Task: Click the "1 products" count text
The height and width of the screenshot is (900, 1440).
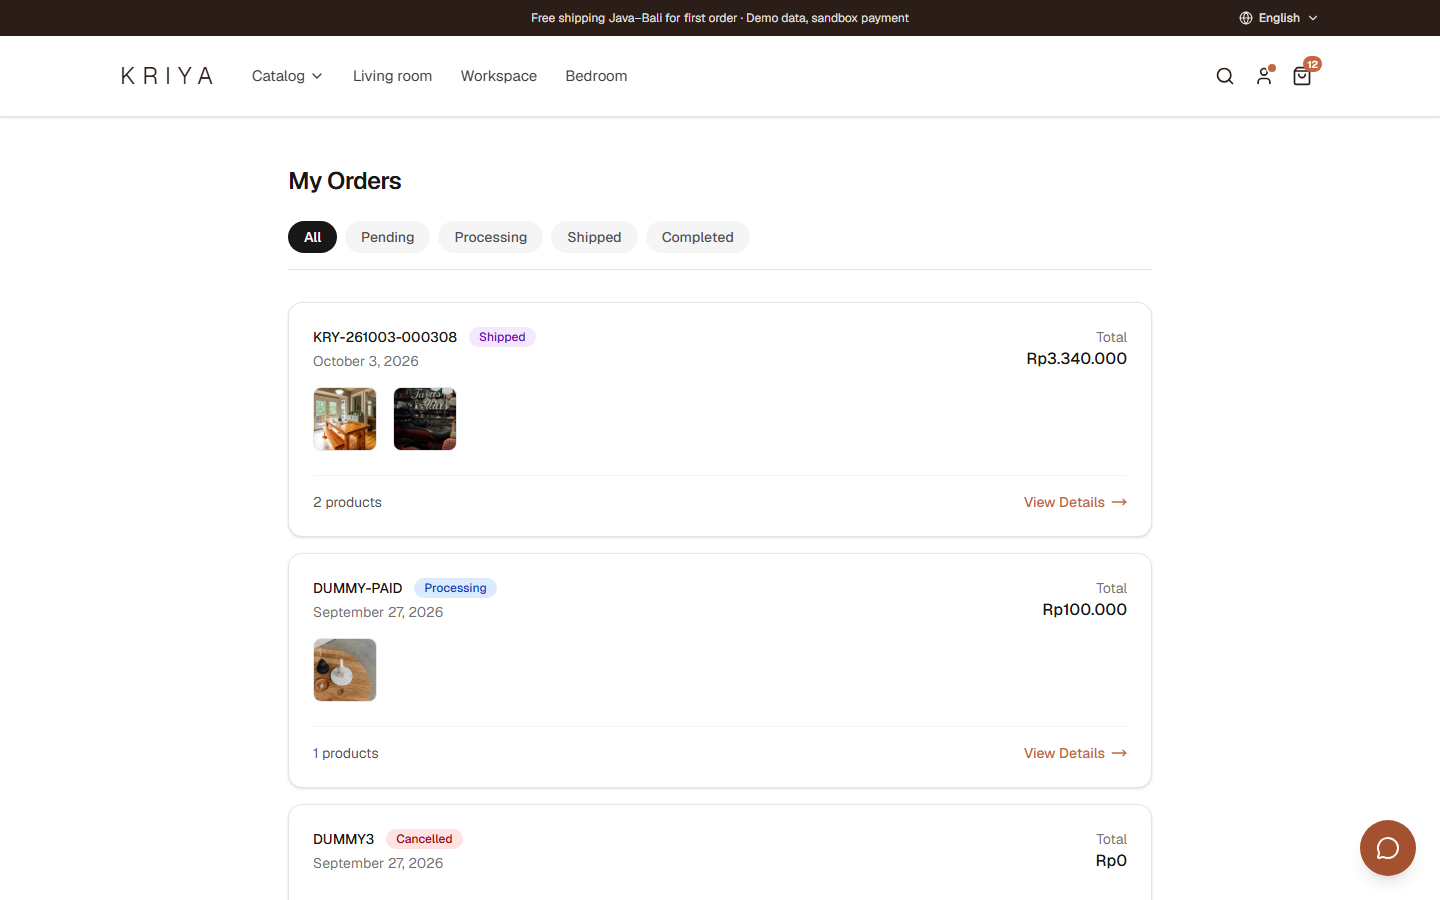Action: 346,753
